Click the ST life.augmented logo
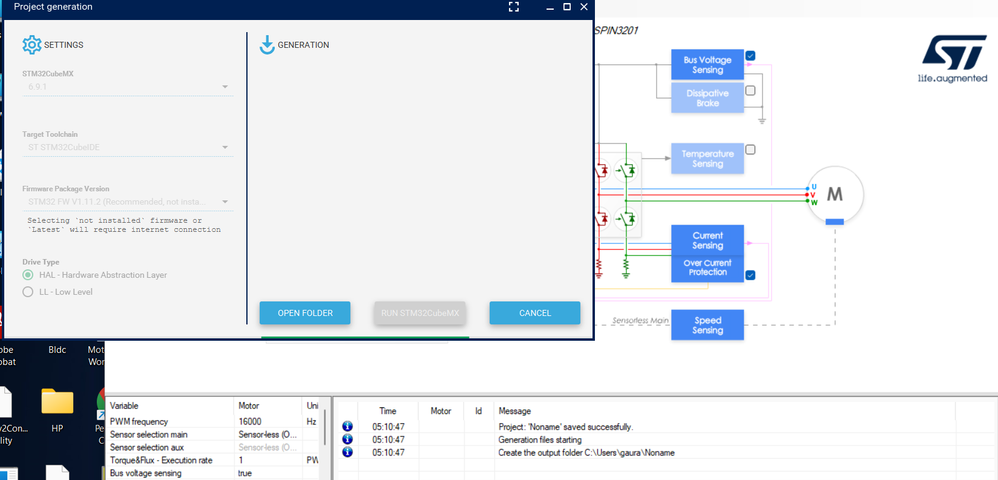 [952, 59]
